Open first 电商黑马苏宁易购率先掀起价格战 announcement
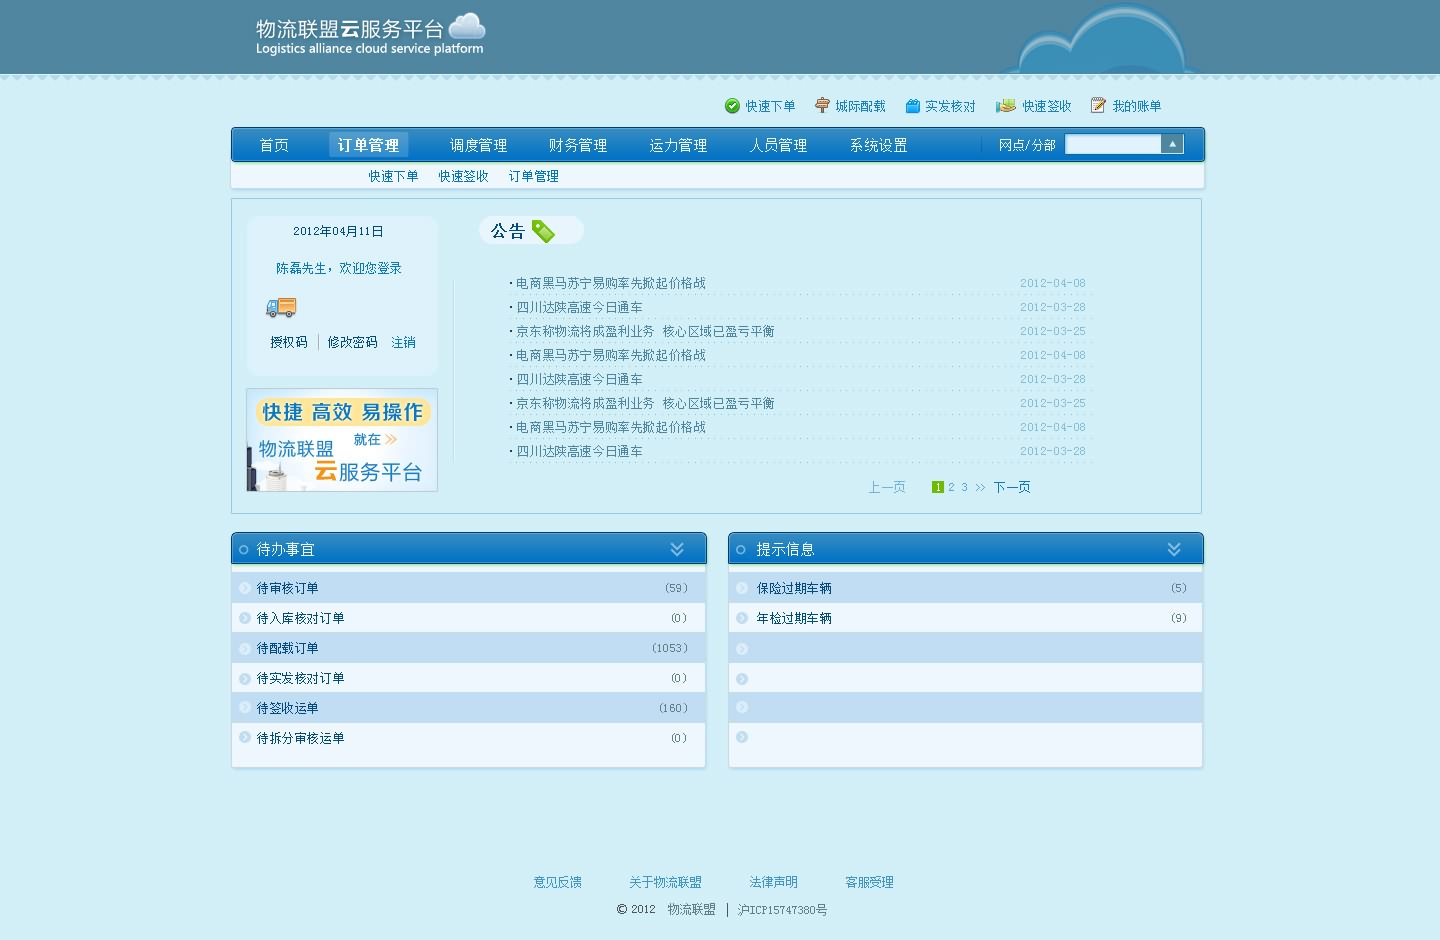The width and height of the screenshot is (1440, 940). coord(610,283)
